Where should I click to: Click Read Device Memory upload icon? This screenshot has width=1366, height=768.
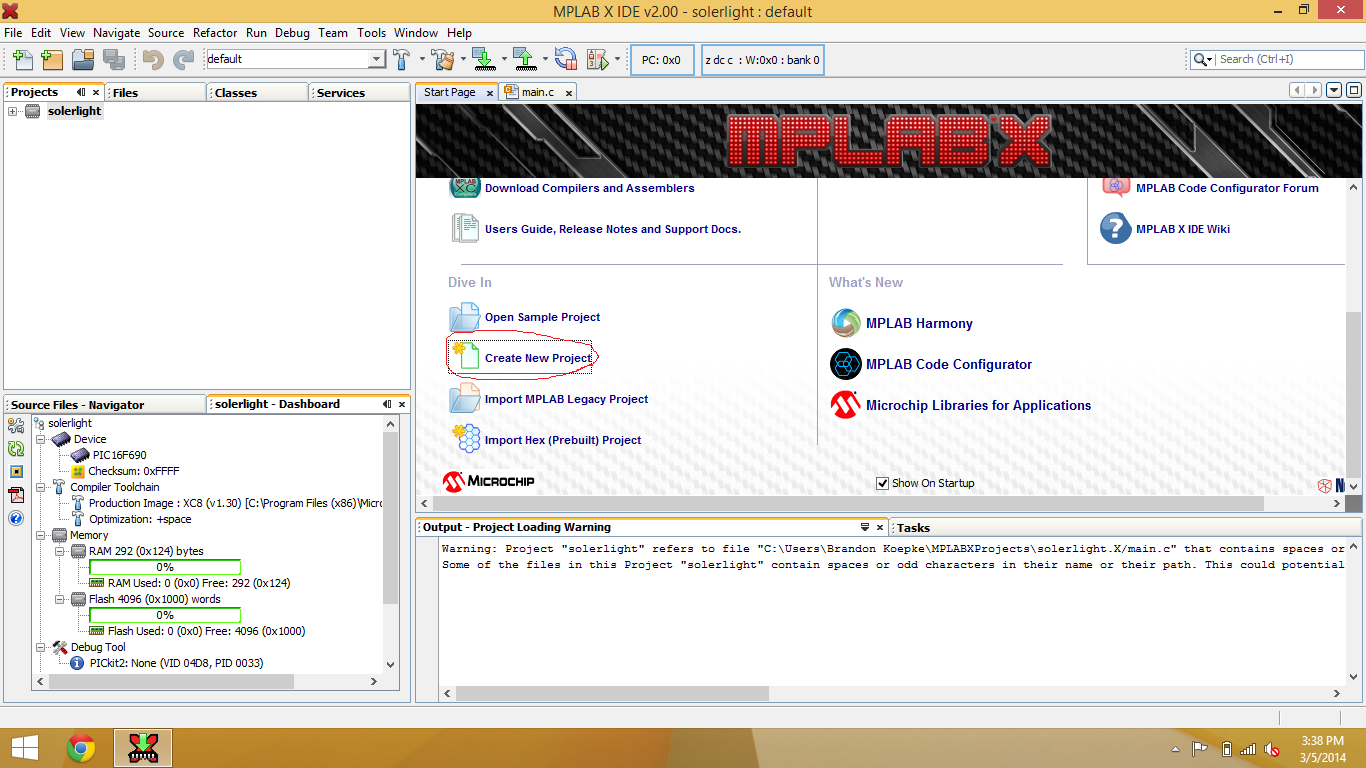click(524, 59)
